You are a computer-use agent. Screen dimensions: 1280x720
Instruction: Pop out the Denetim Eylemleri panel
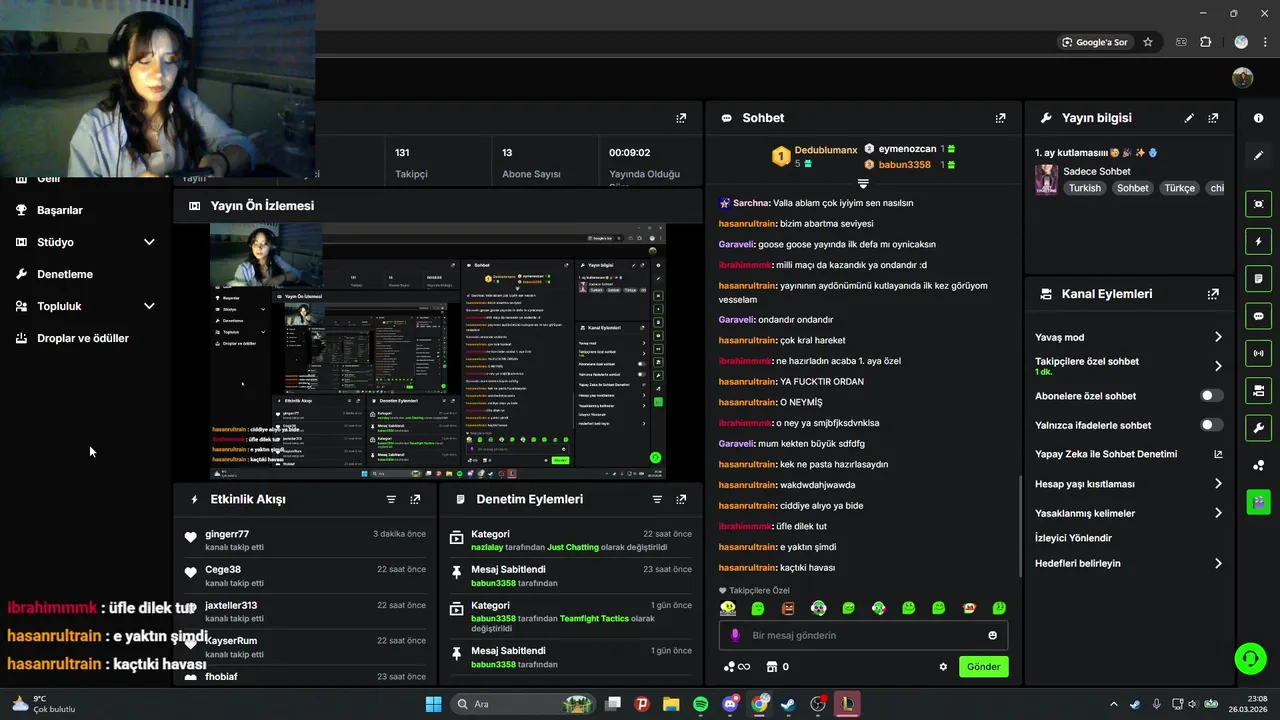681,499
